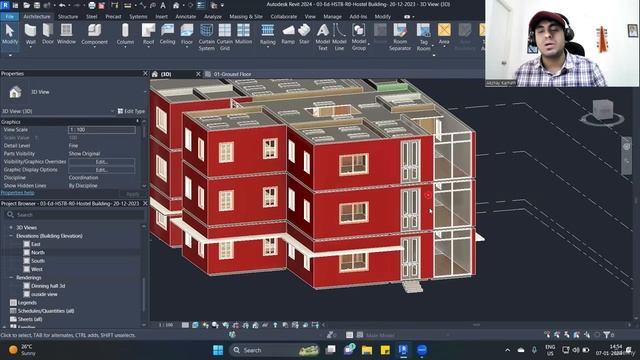Open the East elevation view

click(x=36, y=244)
